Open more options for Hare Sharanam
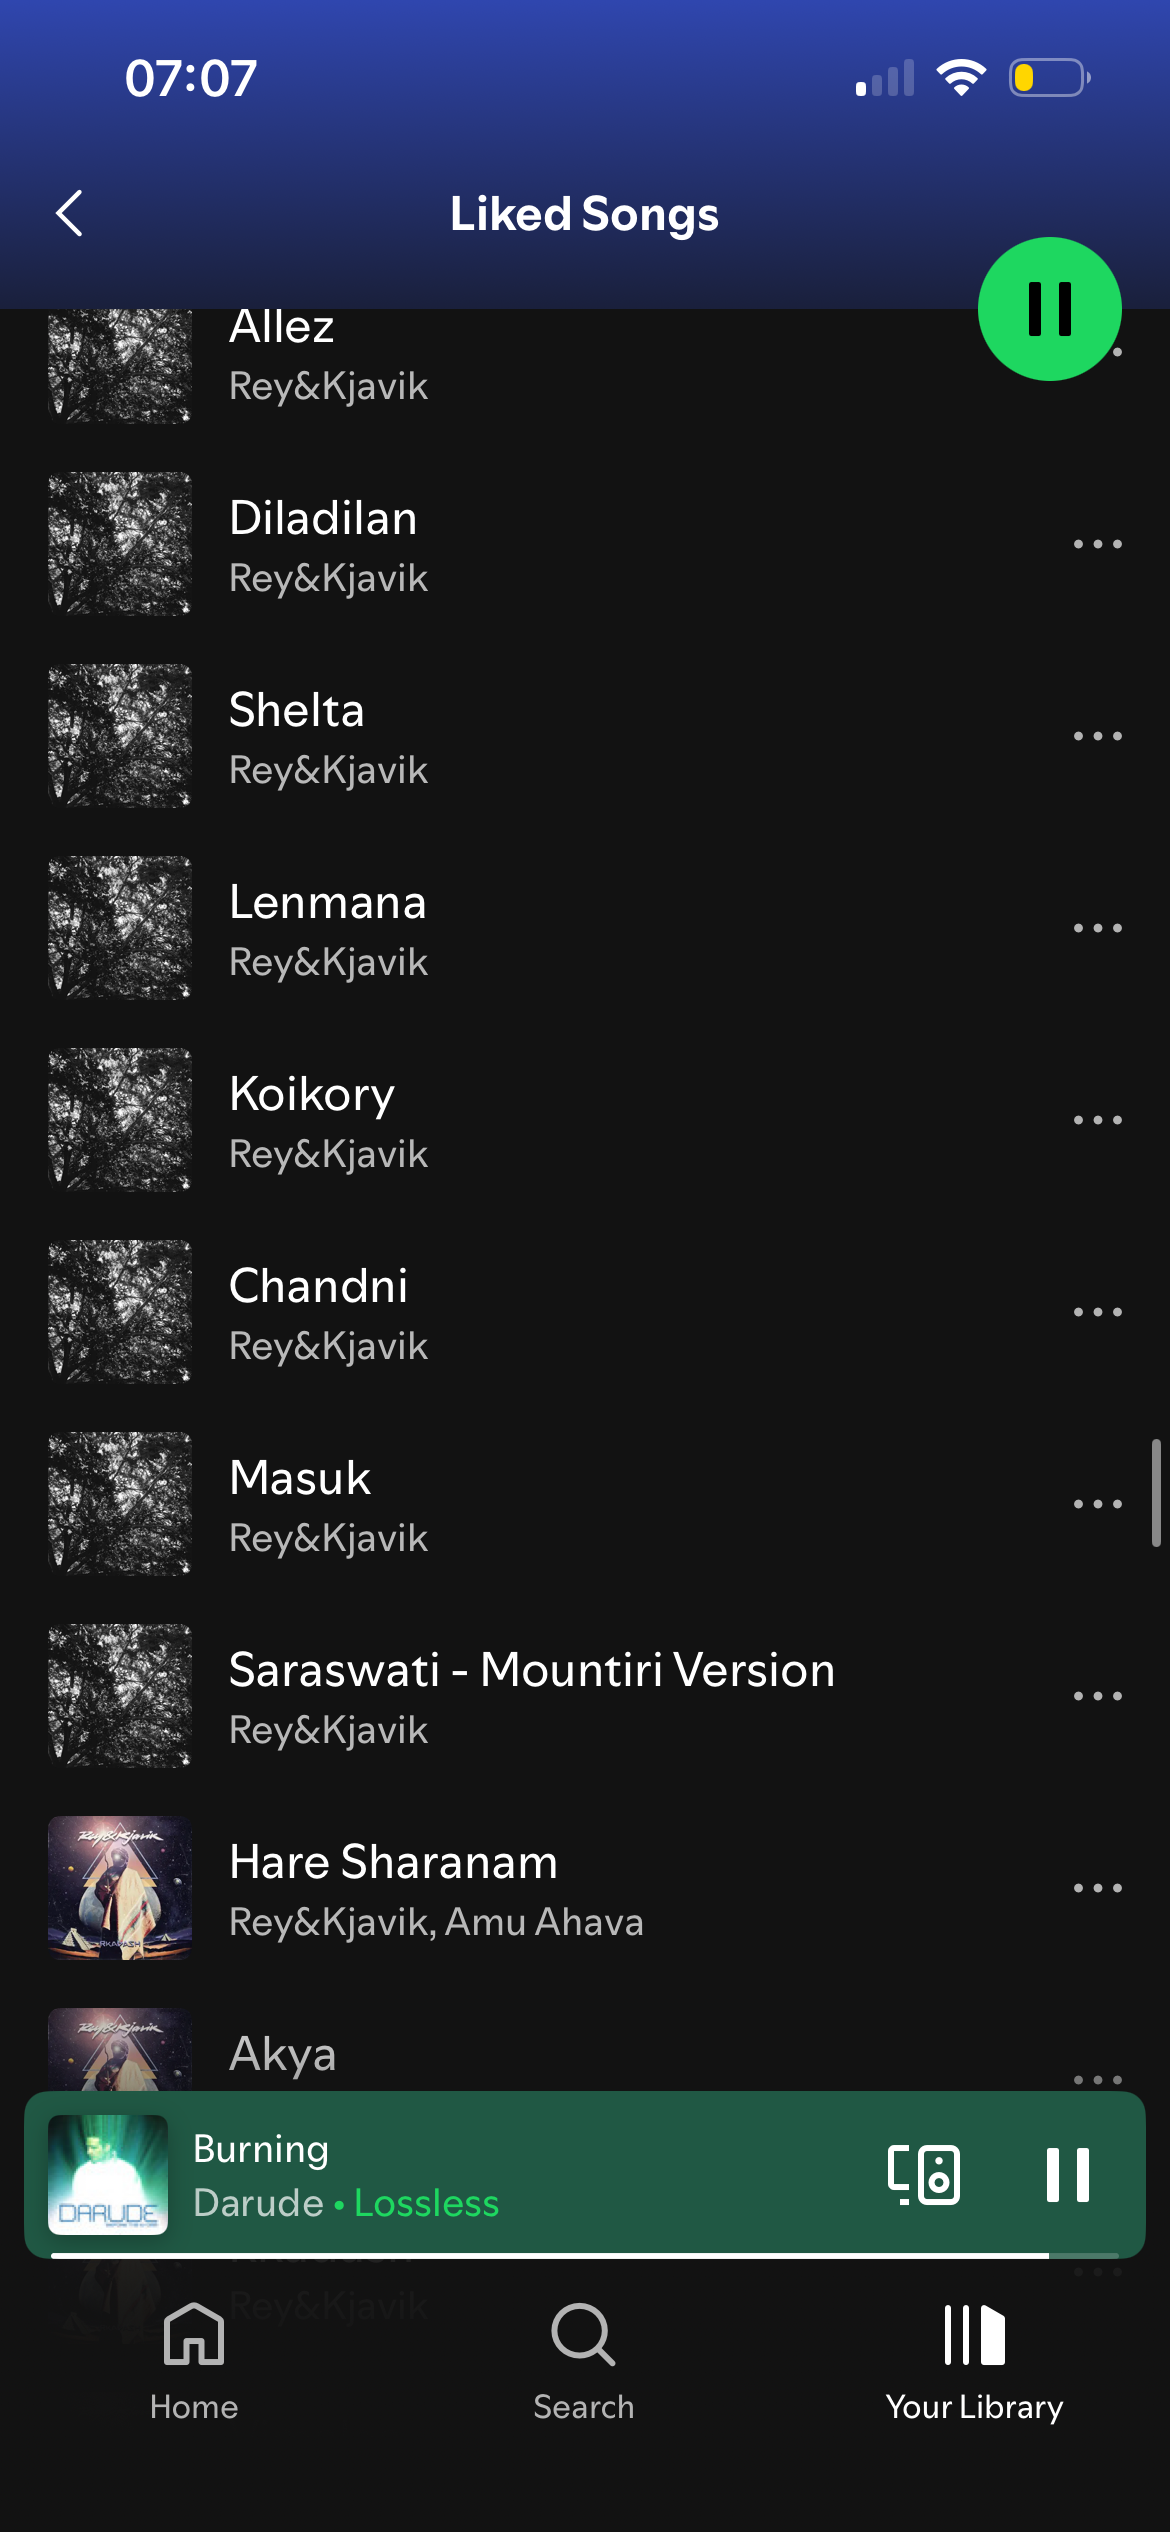The width and height of the screenshot is (1170, 2532). [x=1098, y=1888]
